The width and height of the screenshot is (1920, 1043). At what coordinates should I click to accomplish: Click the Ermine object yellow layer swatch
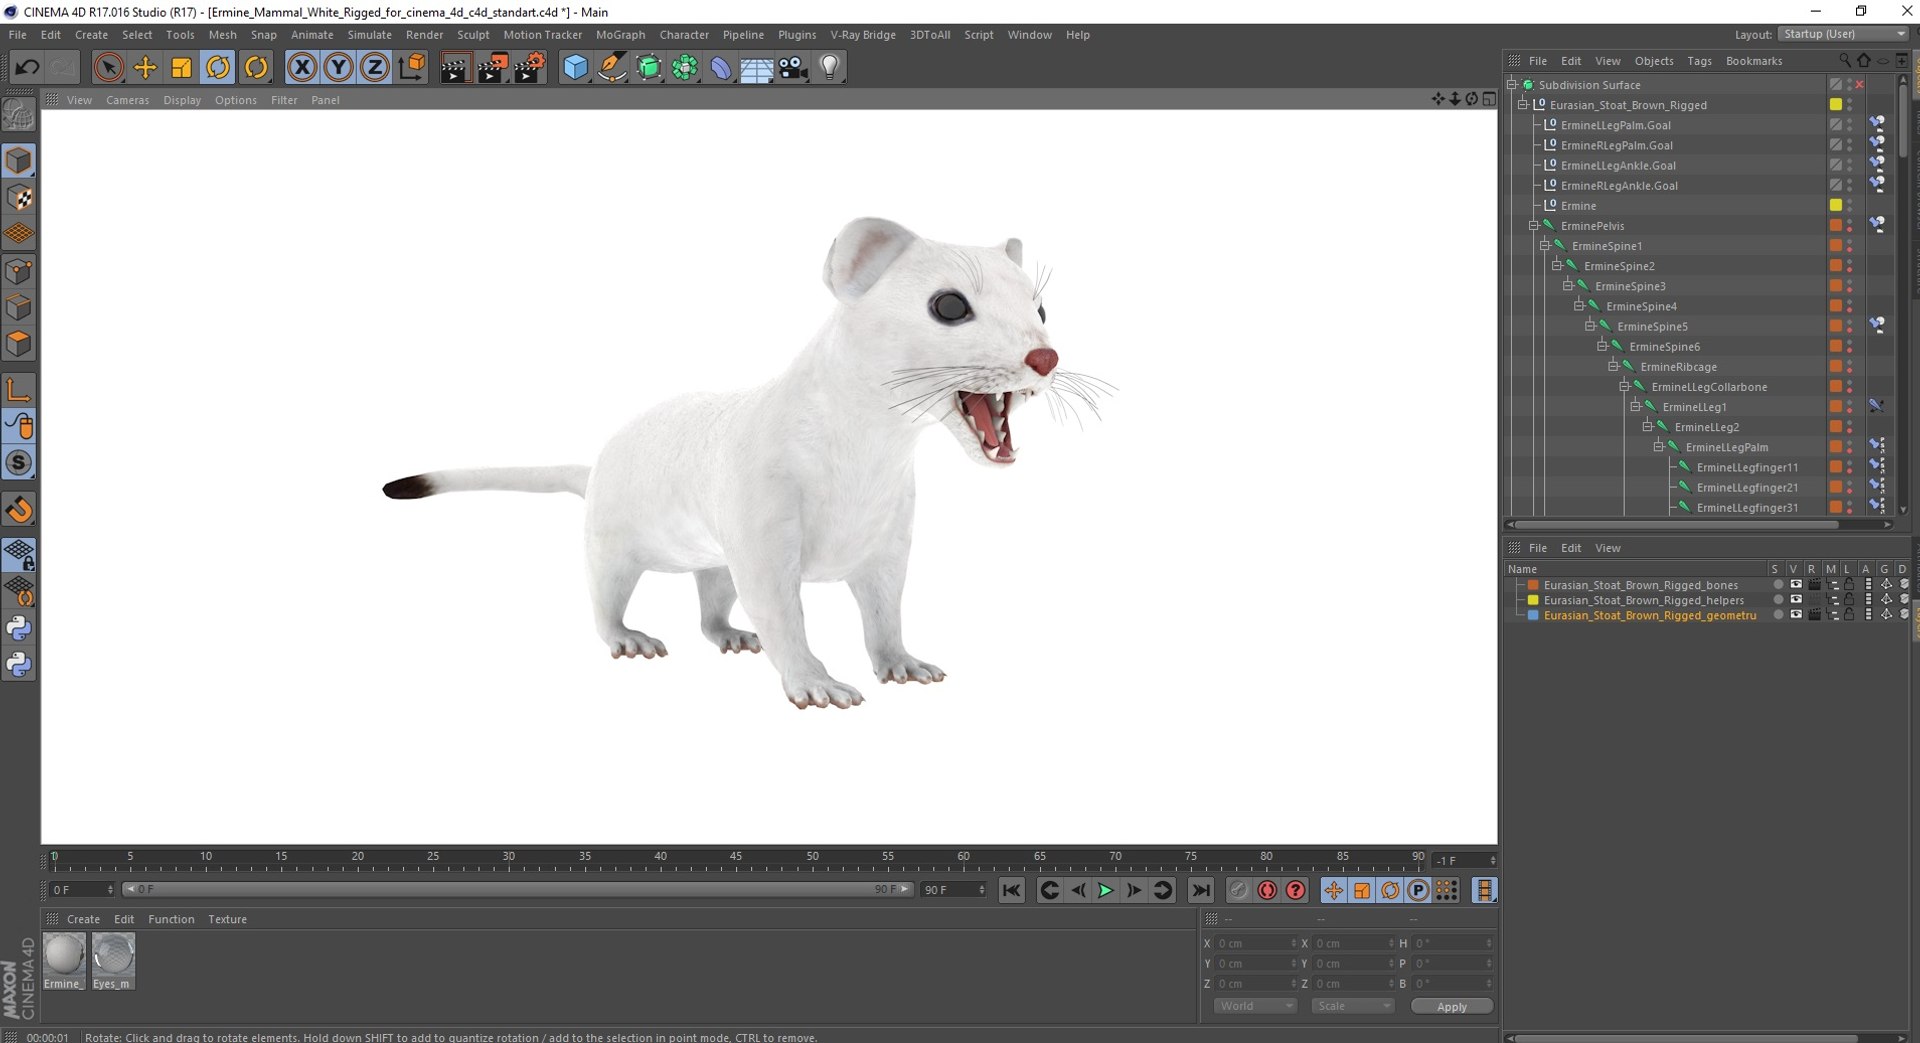[1836, 205]
